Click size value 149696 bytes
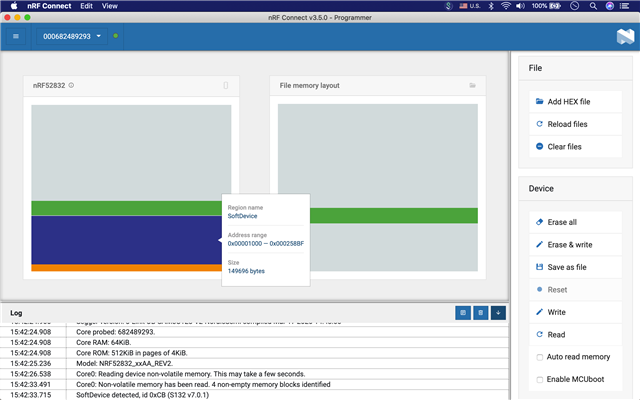The width and height of the screenshot is (640, 400). coord(246,271)
